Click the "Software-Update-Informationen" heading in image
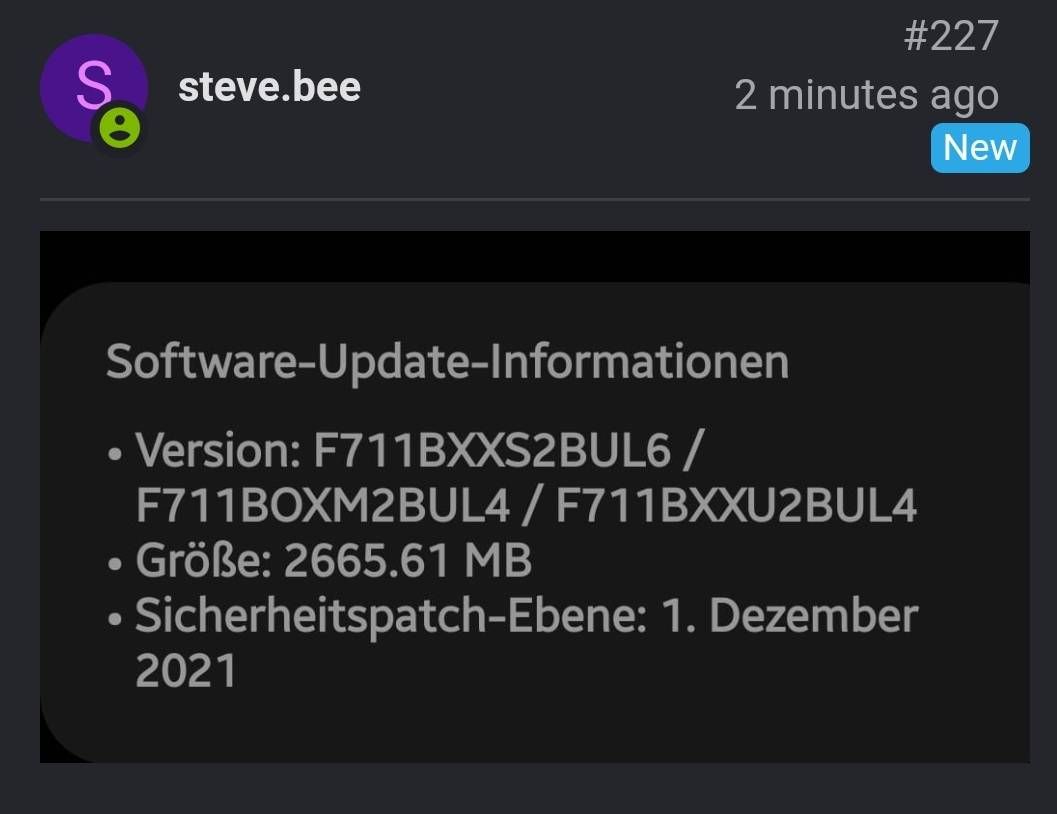Viewport: 1057px width, 814px height. coord(448,362)
